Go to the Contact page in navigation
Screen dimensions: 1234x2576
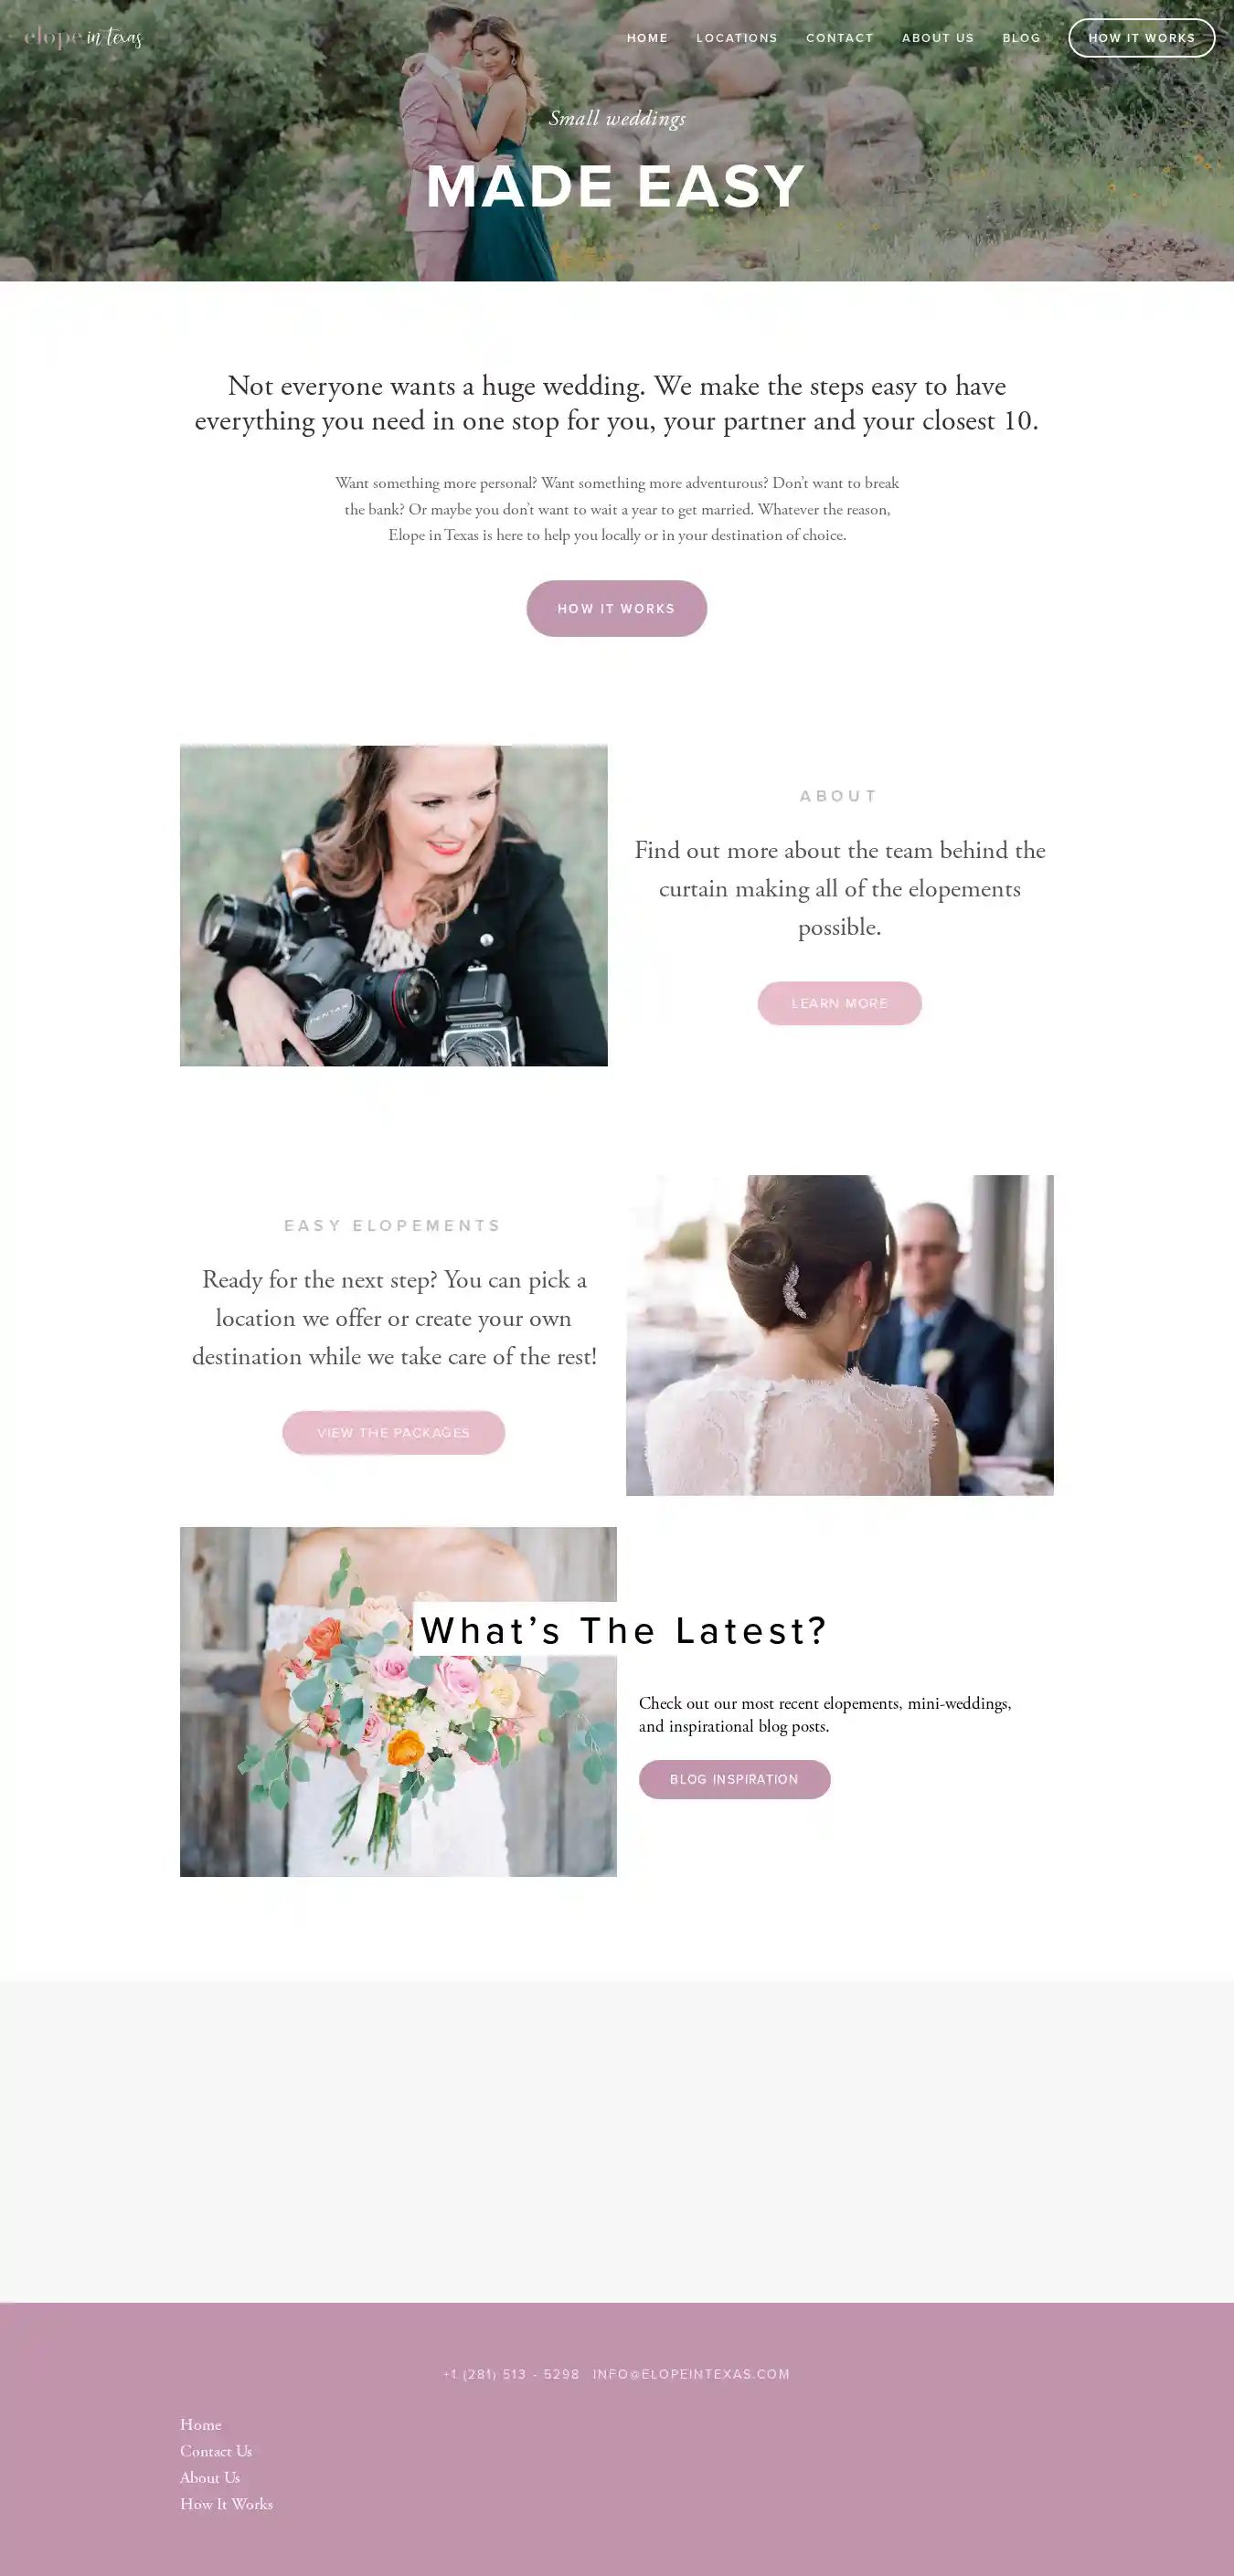click(840, 38)
